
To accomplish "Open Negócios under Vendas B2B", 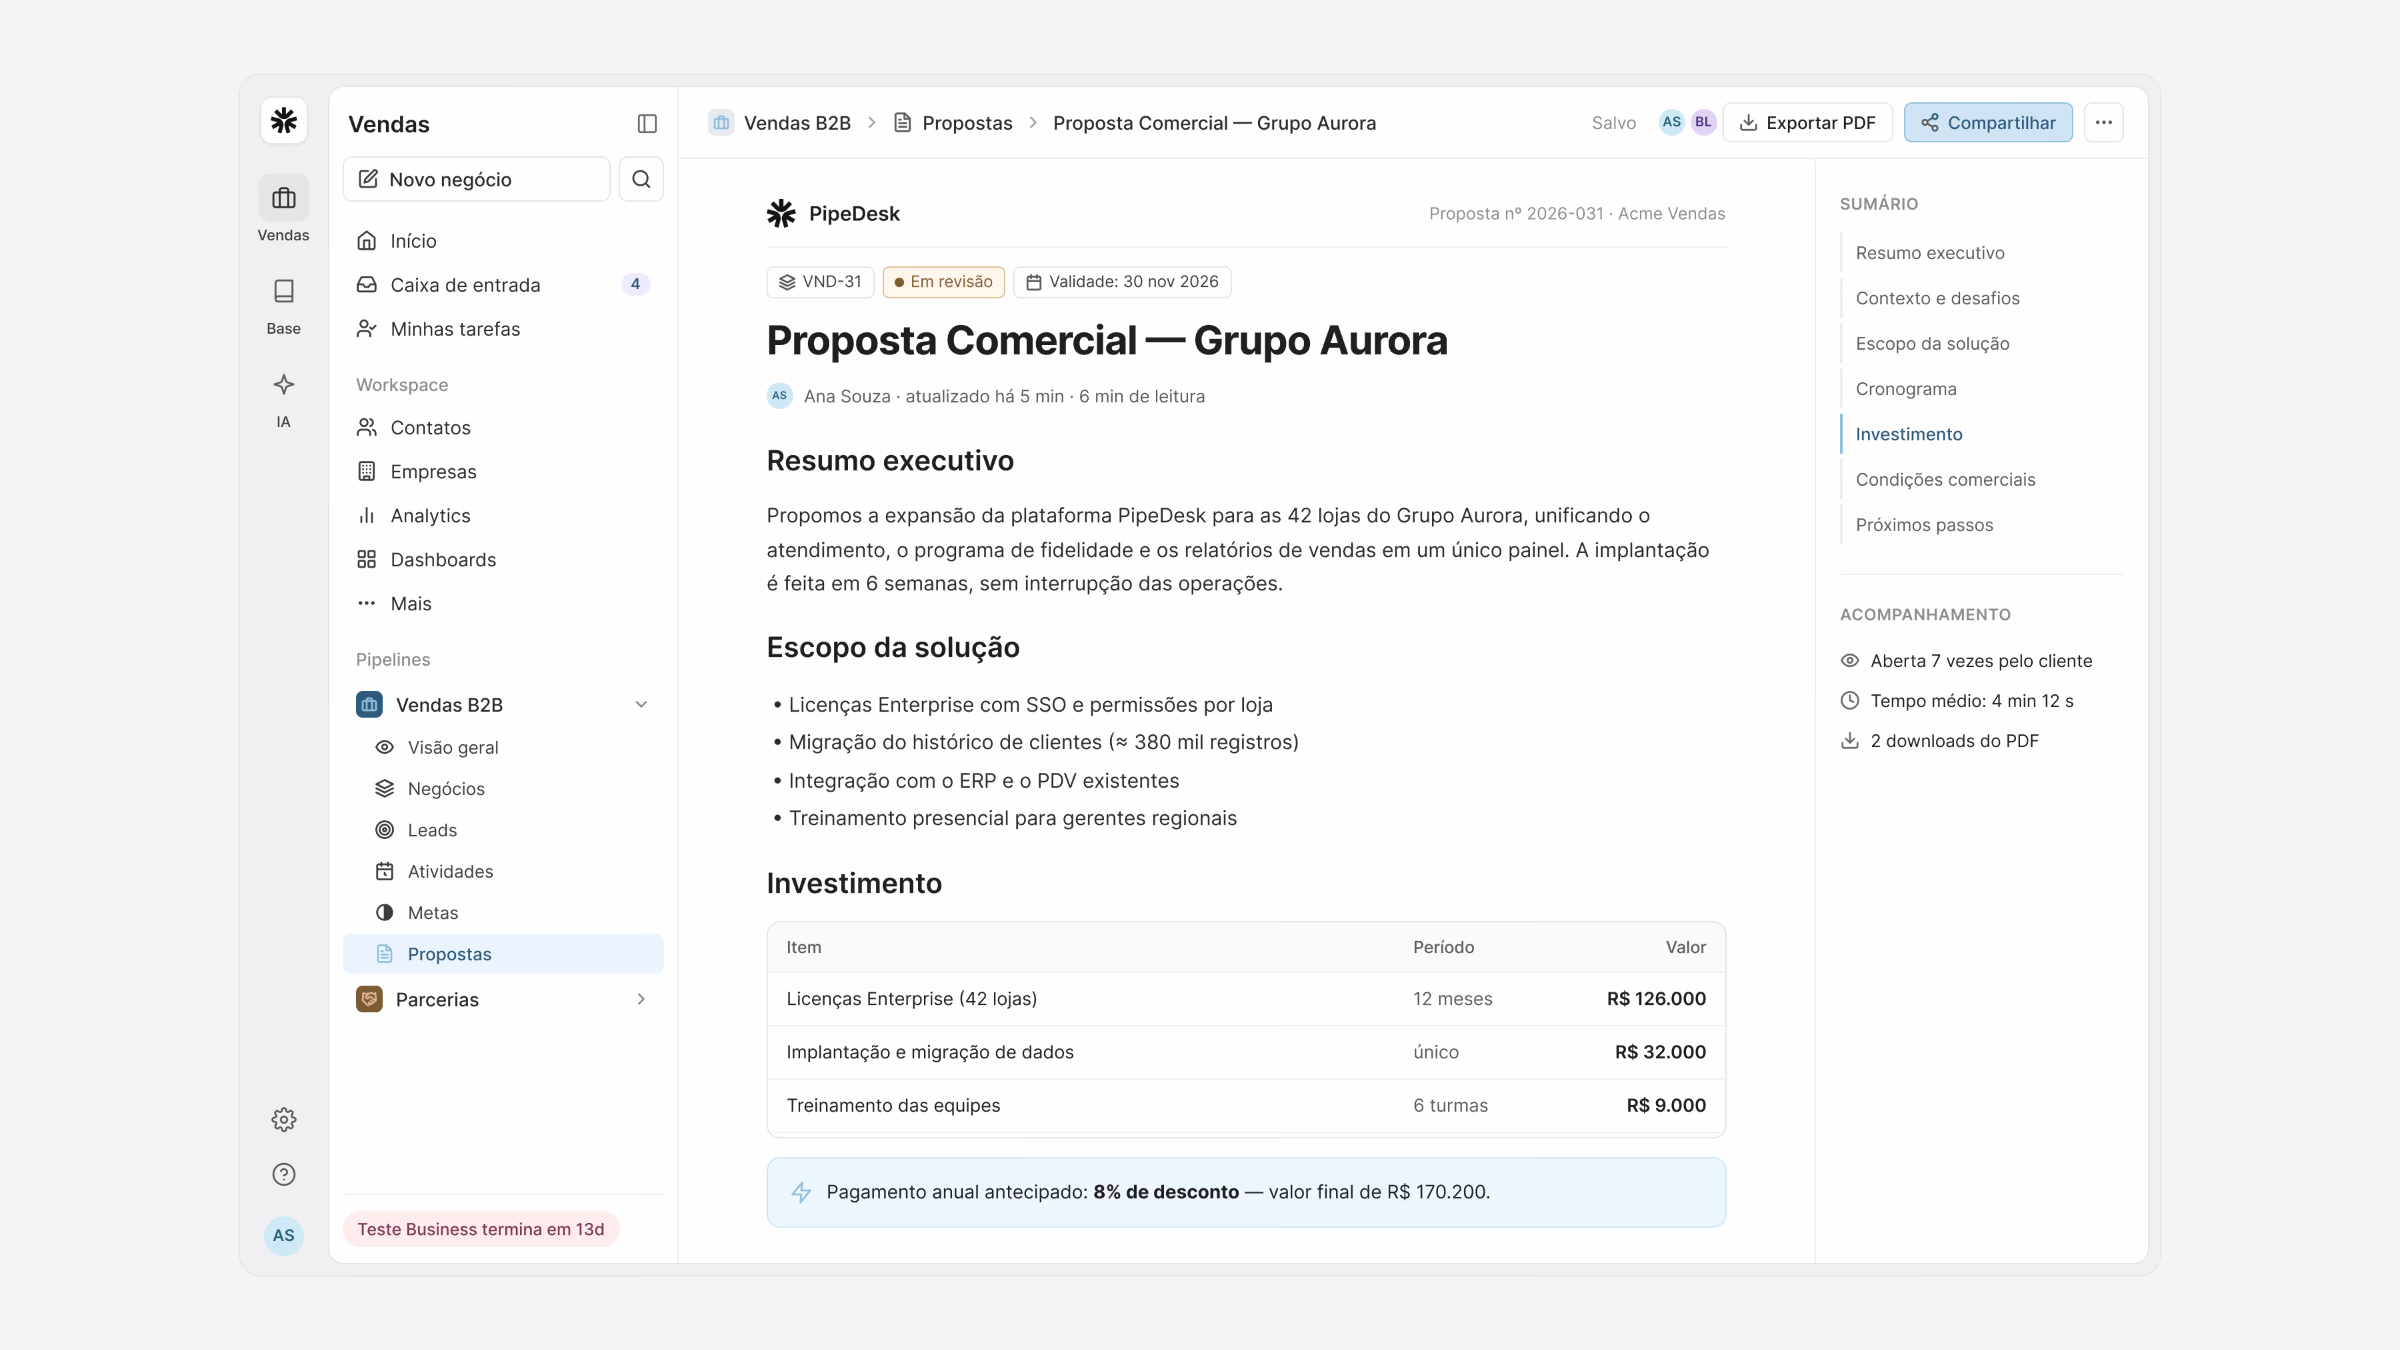I will [503, 788].
